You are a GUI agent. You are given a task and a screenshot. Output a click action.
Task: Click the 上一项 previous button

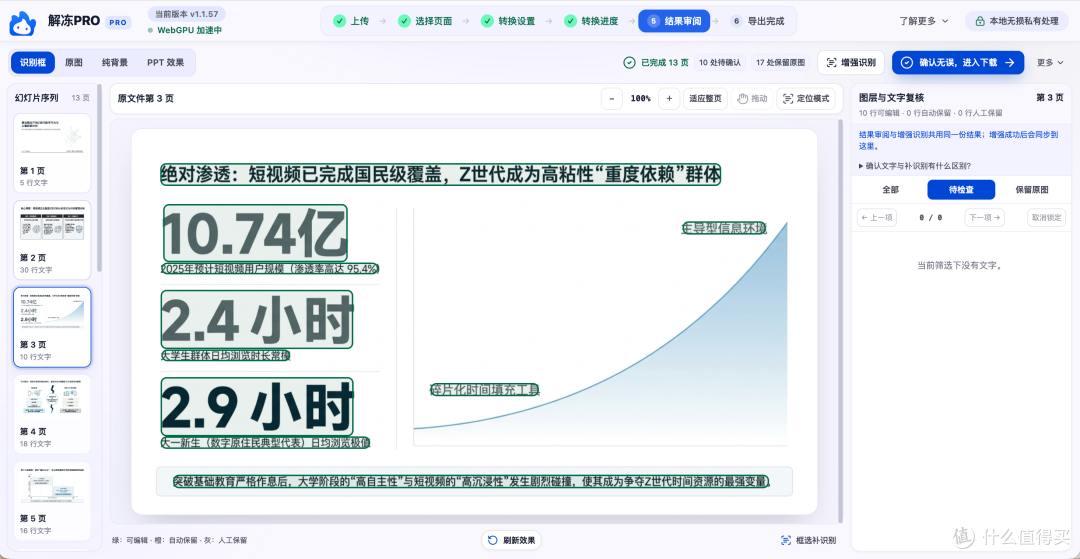click(x=877, y=218)
